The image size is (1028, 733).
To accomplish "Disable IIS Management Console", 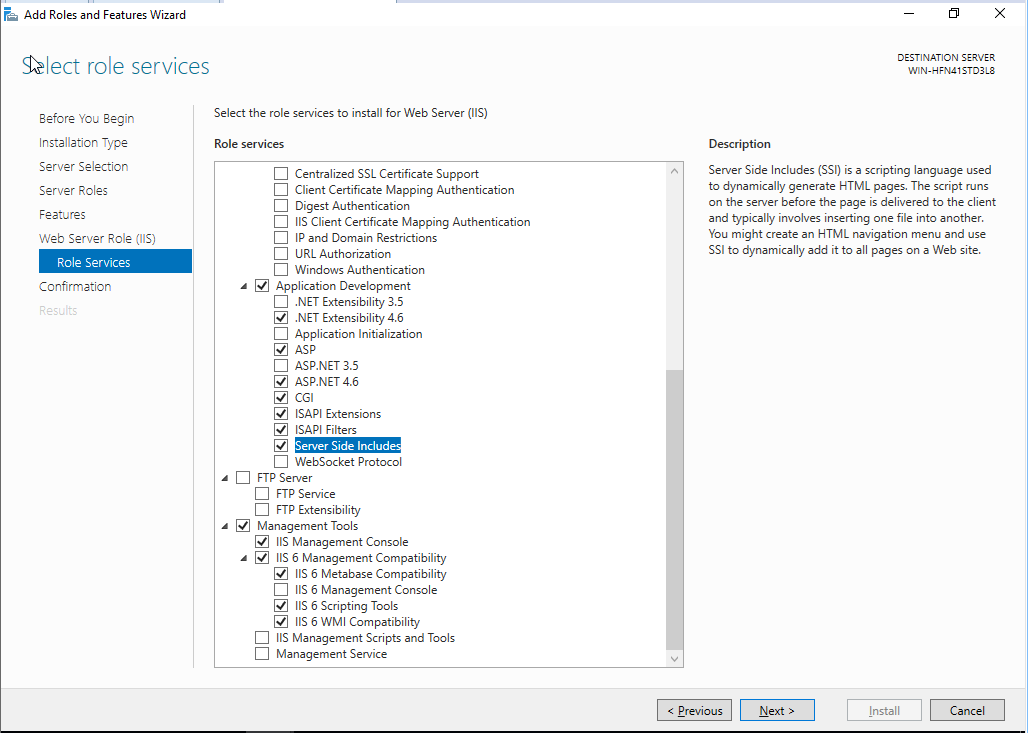I will (x=262, y=541).
